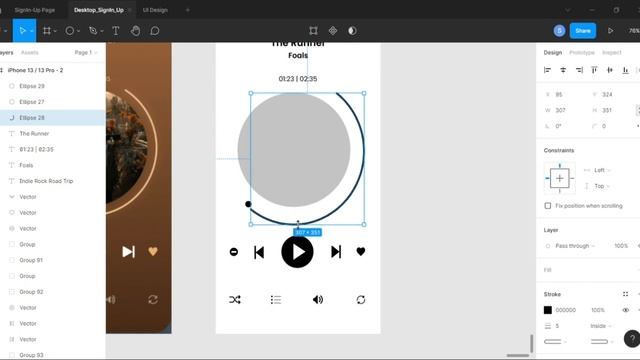This screenshot has height=360, width=640.
Task: Open the Pen tool dropdown arrow
Action: 102,31
